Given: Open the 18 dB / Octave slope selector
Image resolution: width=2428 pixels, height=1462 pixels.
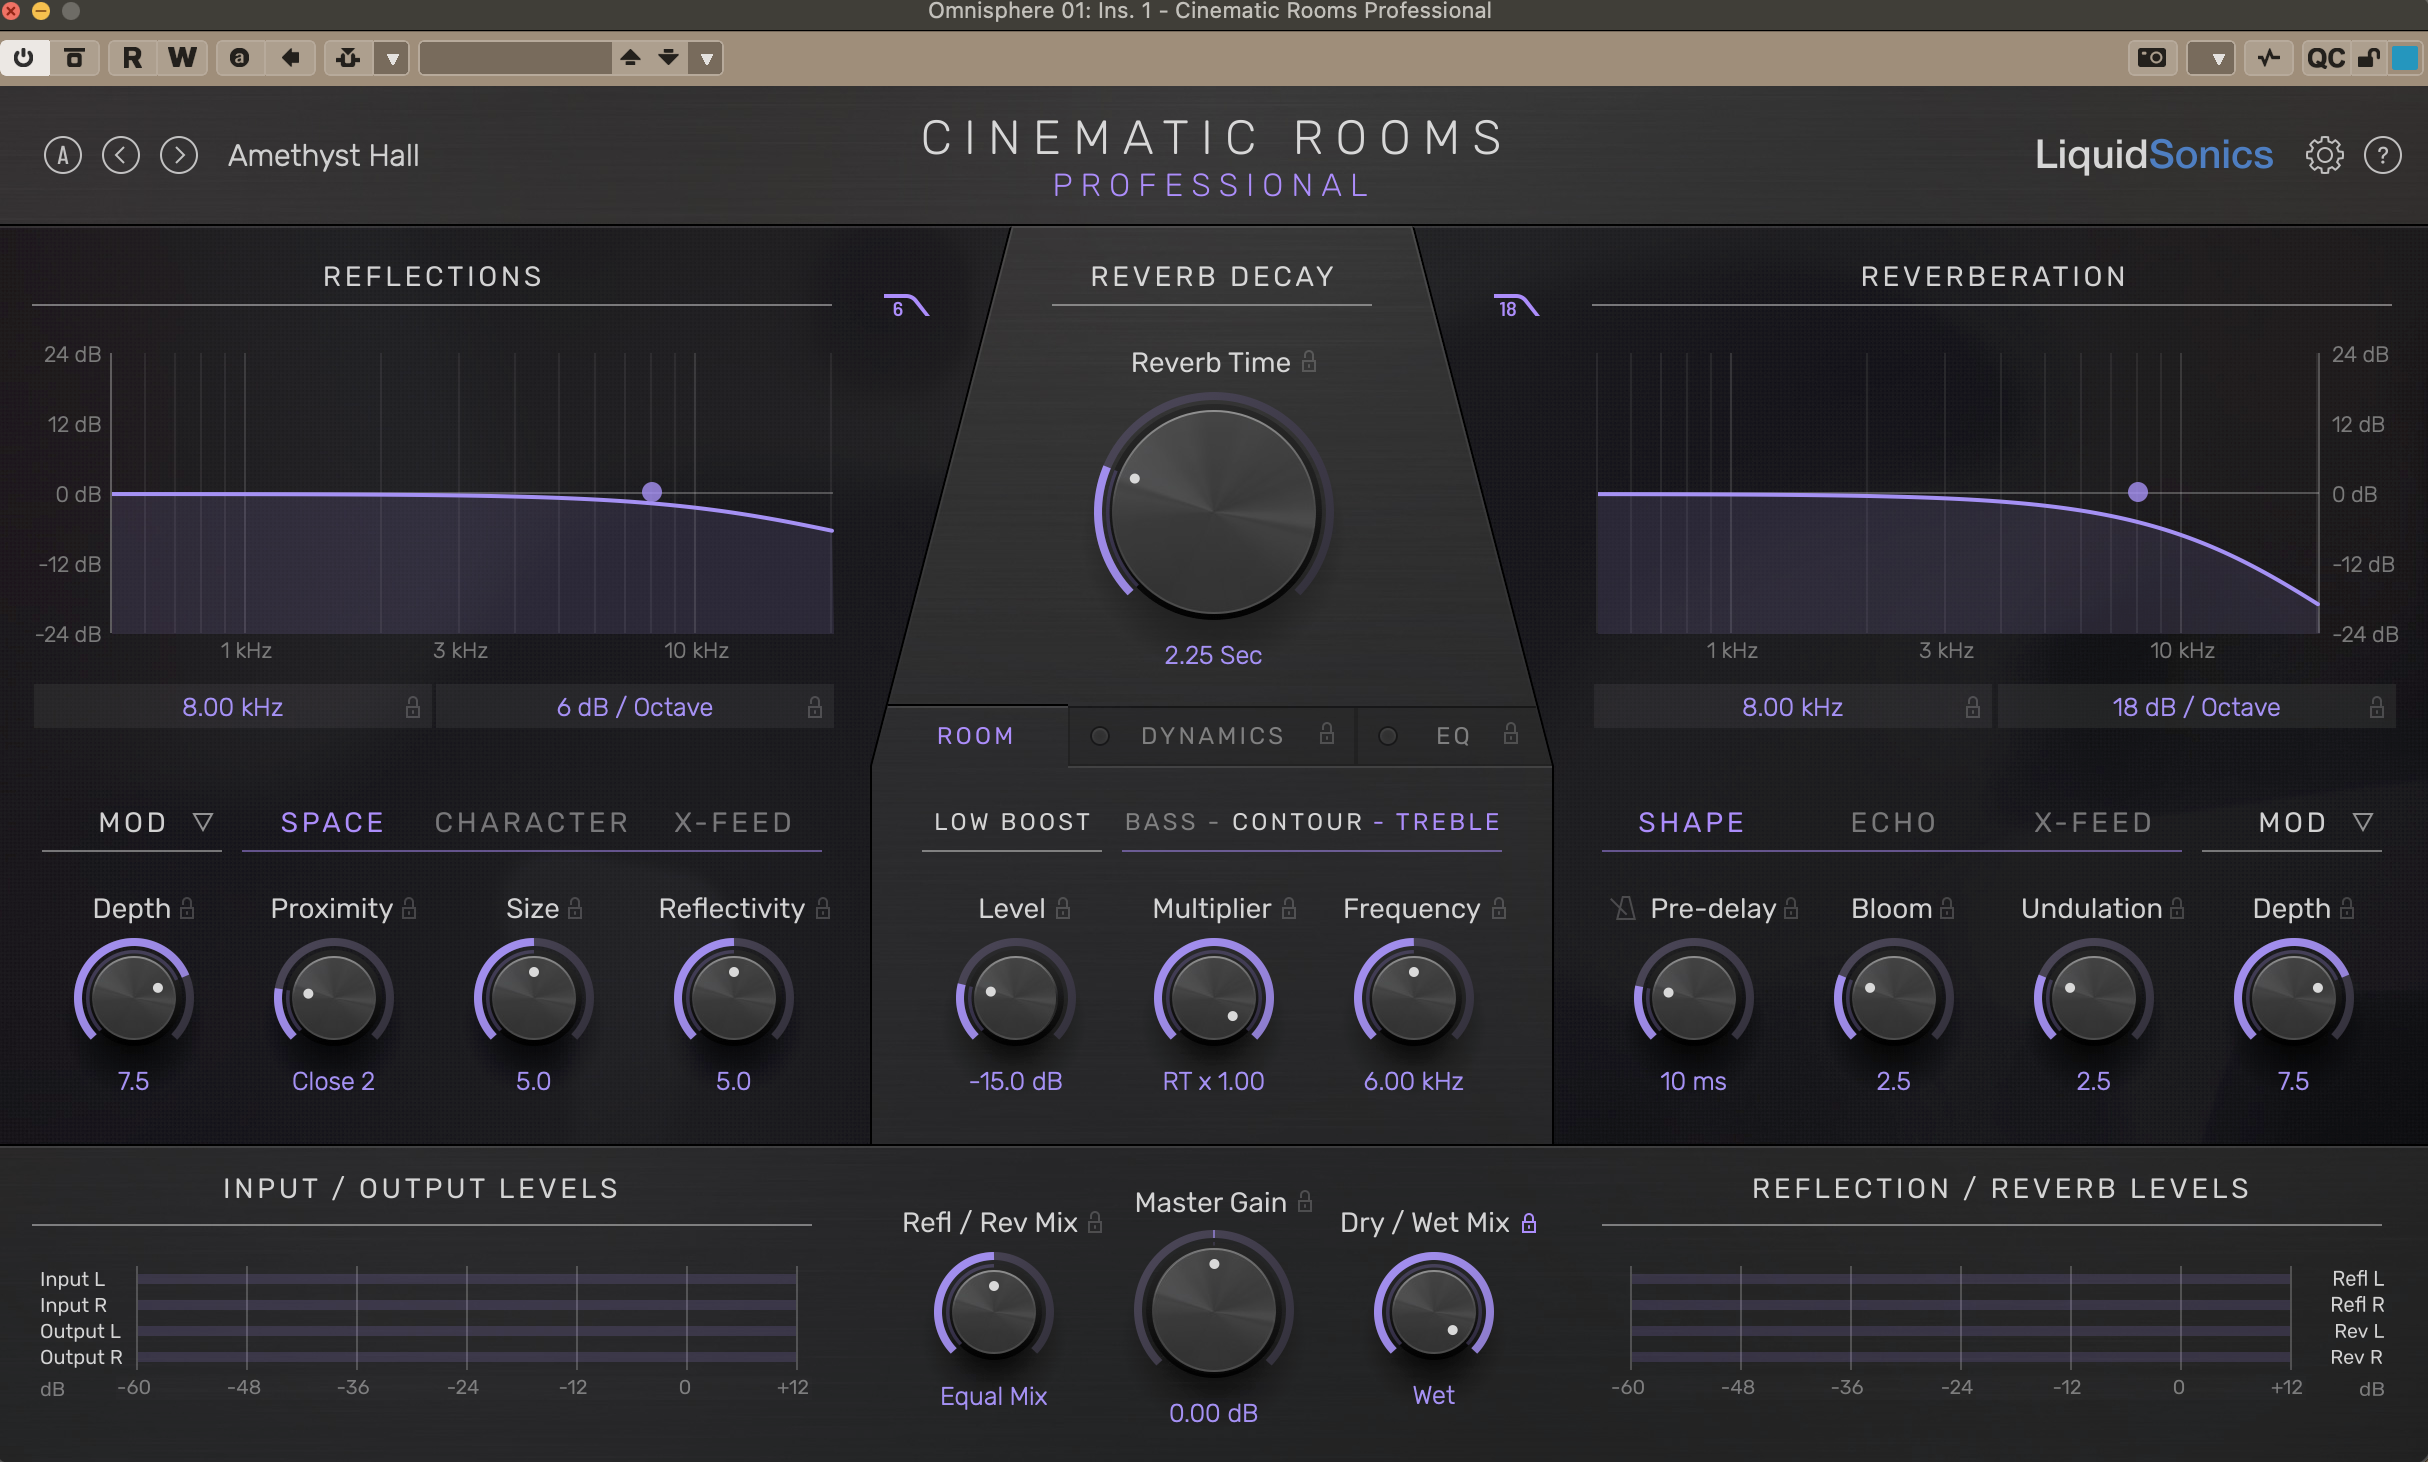Looking at the screenshot, I should 2196,707.
